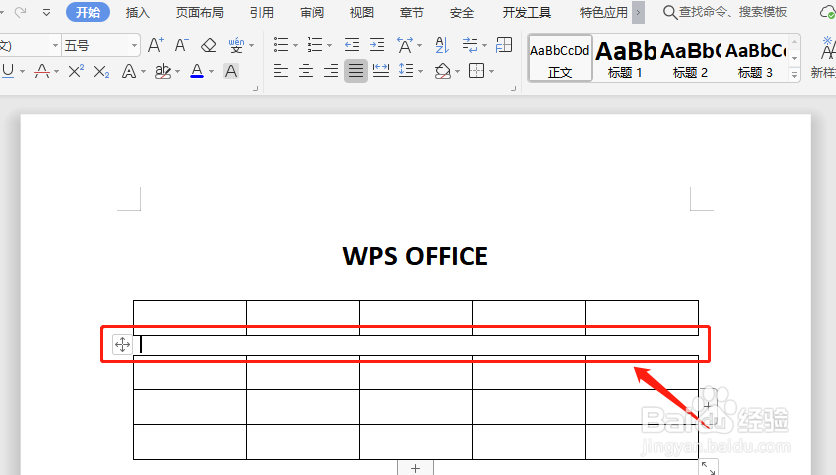
Task: Click the shading paint bucket icon
Action: tap(443, 71)
